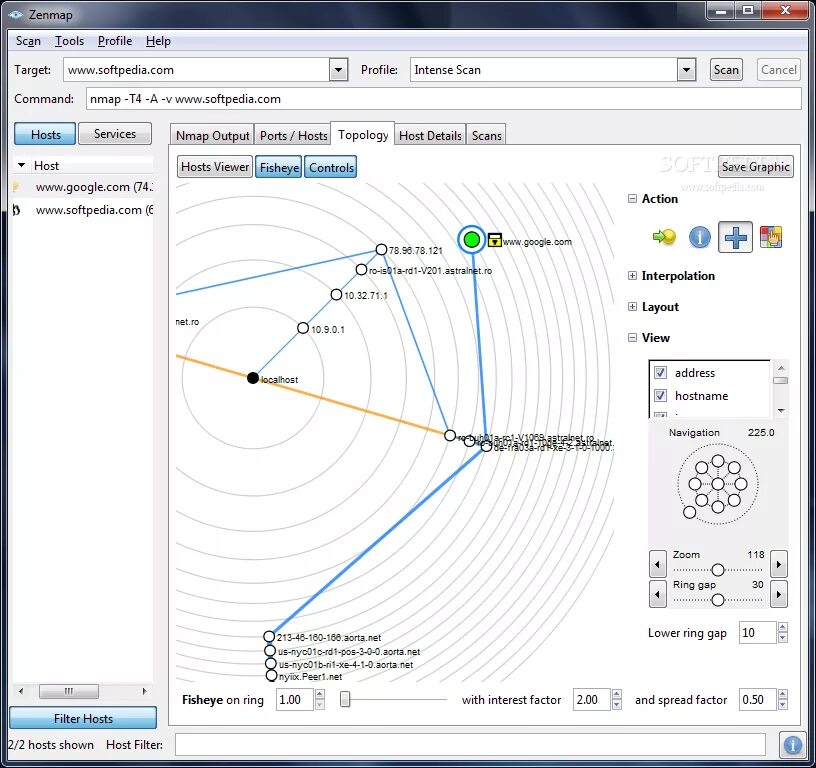Click the Command input field
Viewport: 816px width, 768px height.
443,99
